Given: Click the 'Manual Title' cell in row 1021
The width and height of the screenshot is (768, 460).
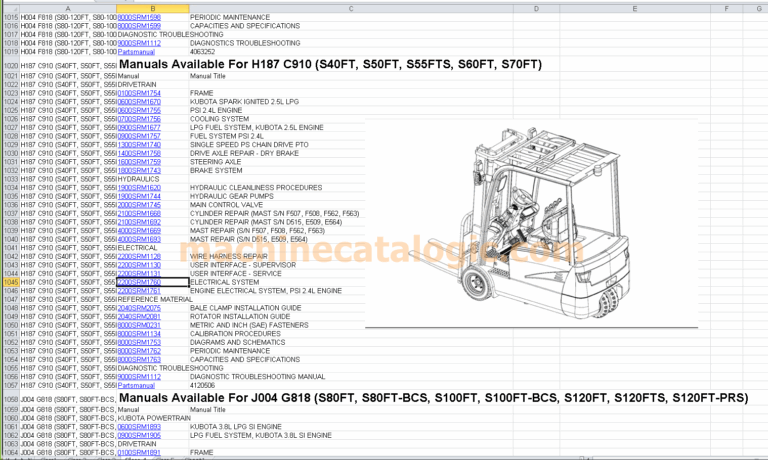Looking at the screenshot, I should tap(208, 76).
